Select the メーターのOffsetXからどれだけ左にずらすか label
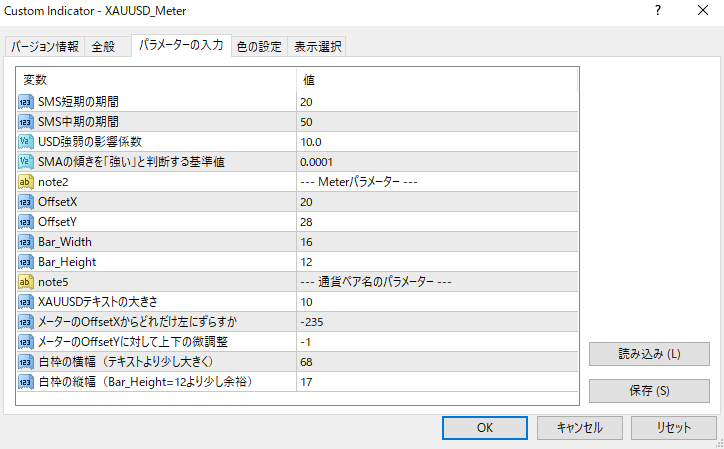Viewport: 724px width, 449px height. pyautogui.click(x=138, y=322)
